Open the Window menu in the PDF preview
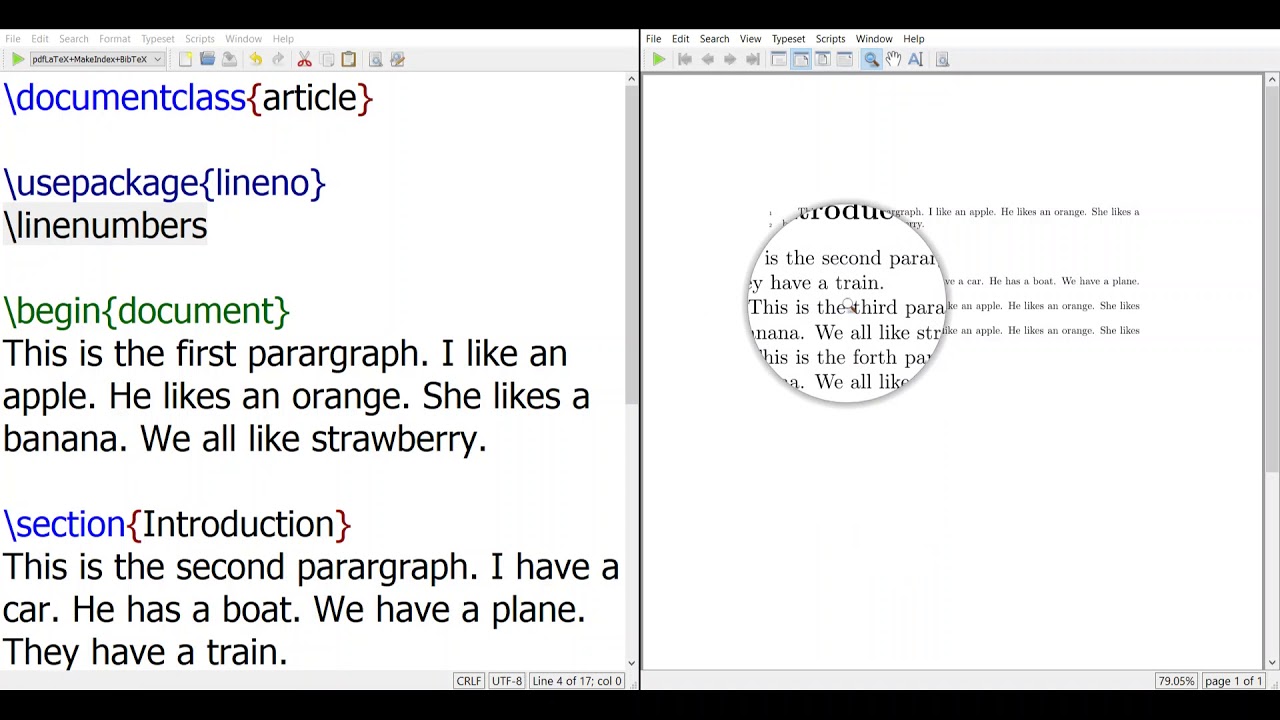 (x=874, y=39)
